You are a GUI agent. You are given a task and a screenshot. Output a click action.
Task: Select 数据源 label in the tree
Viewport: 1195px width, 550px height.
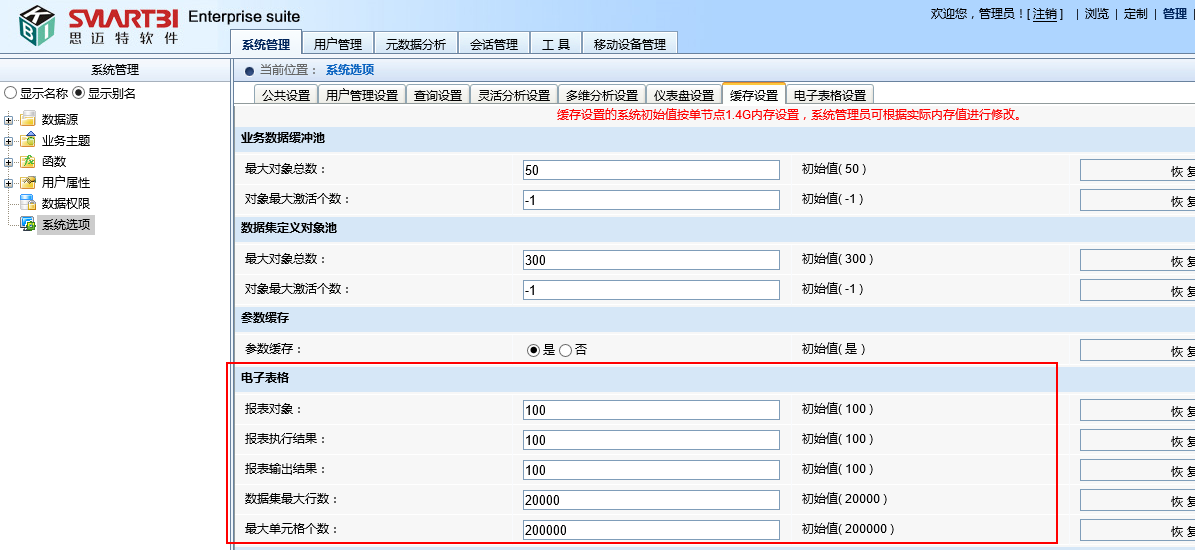[x=59, y=120]
